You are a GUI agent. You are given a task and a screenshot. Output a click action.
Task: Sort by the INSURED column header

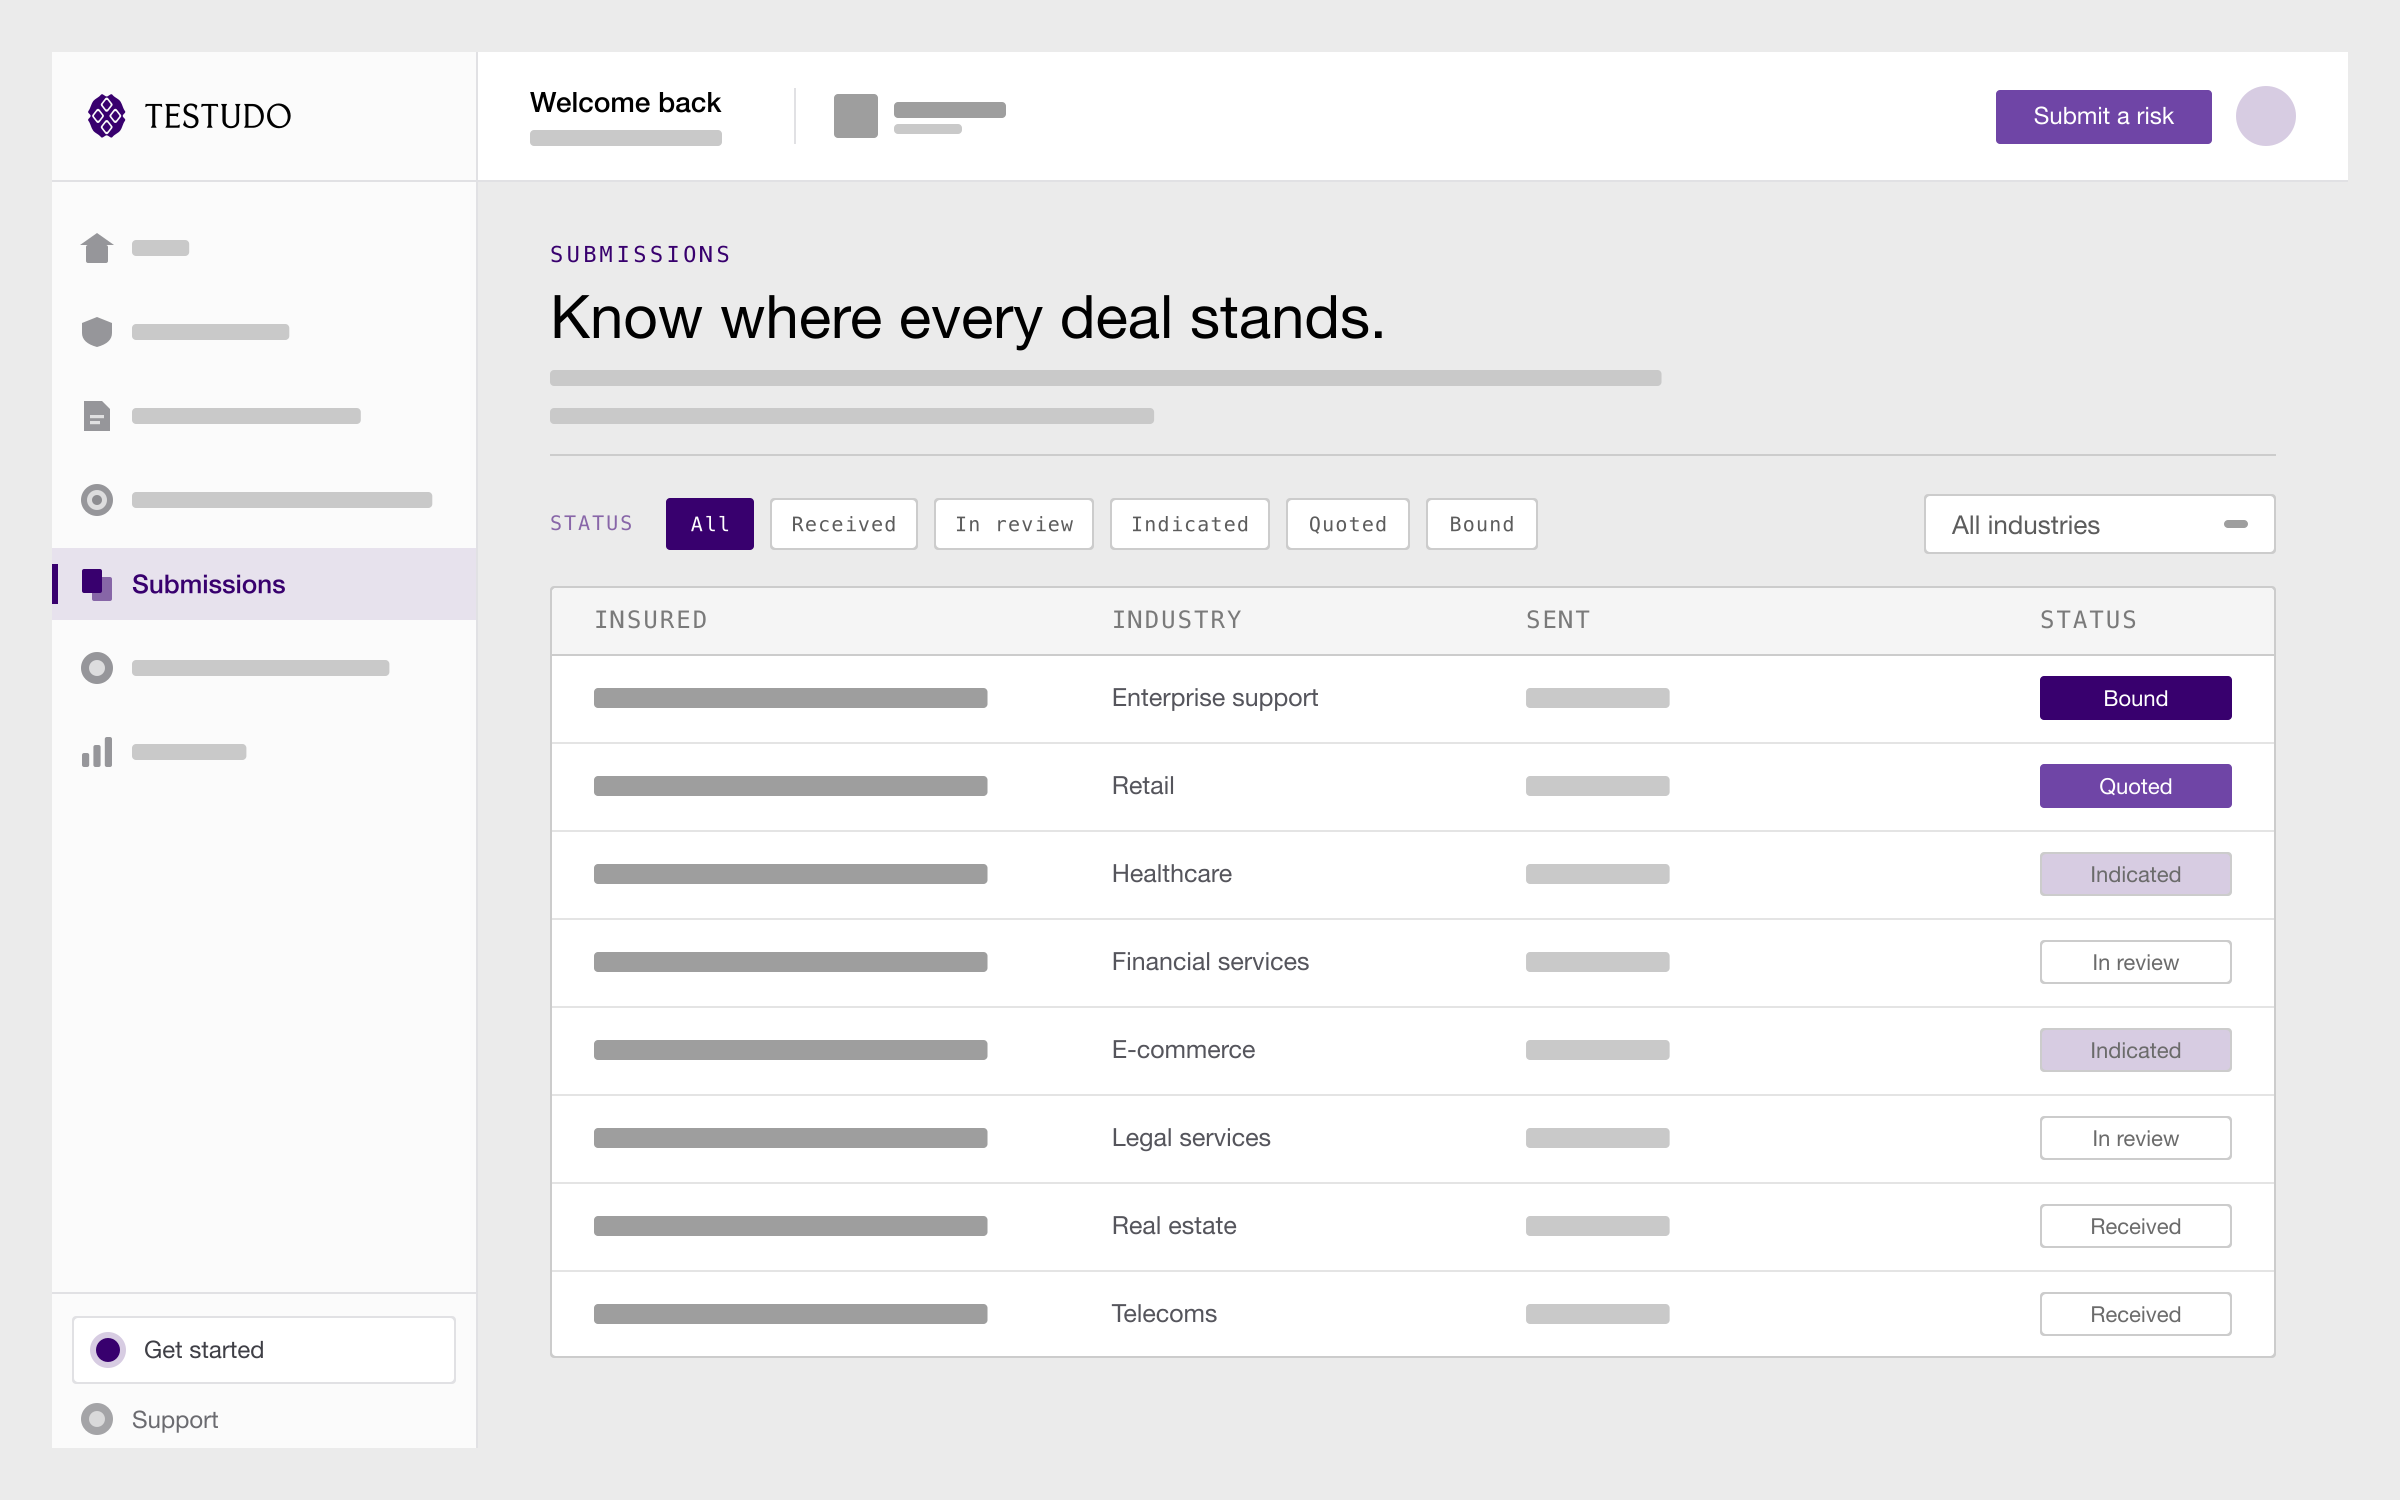pyautogui.click(x=651, y=620)
